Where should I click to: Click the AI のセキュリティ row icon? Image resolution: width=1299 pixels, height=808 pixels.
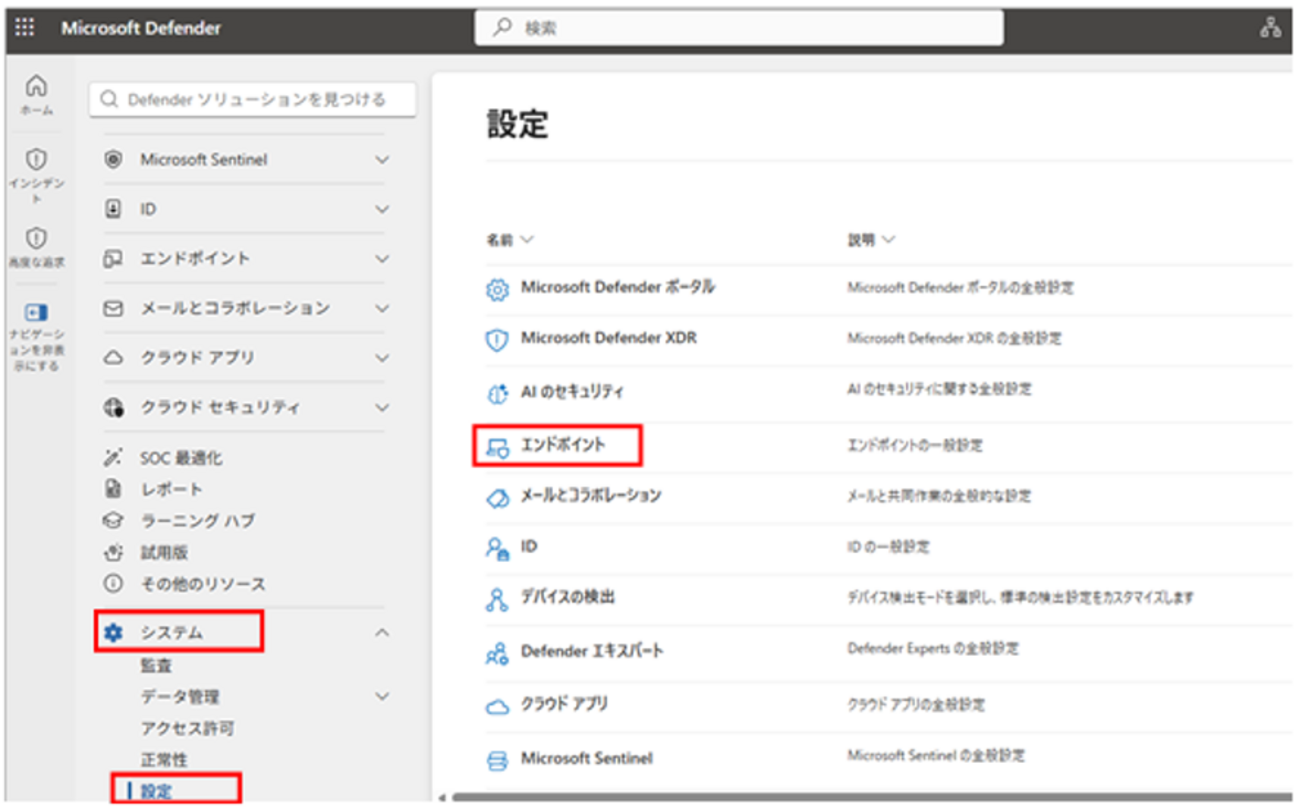click(497, 393)
